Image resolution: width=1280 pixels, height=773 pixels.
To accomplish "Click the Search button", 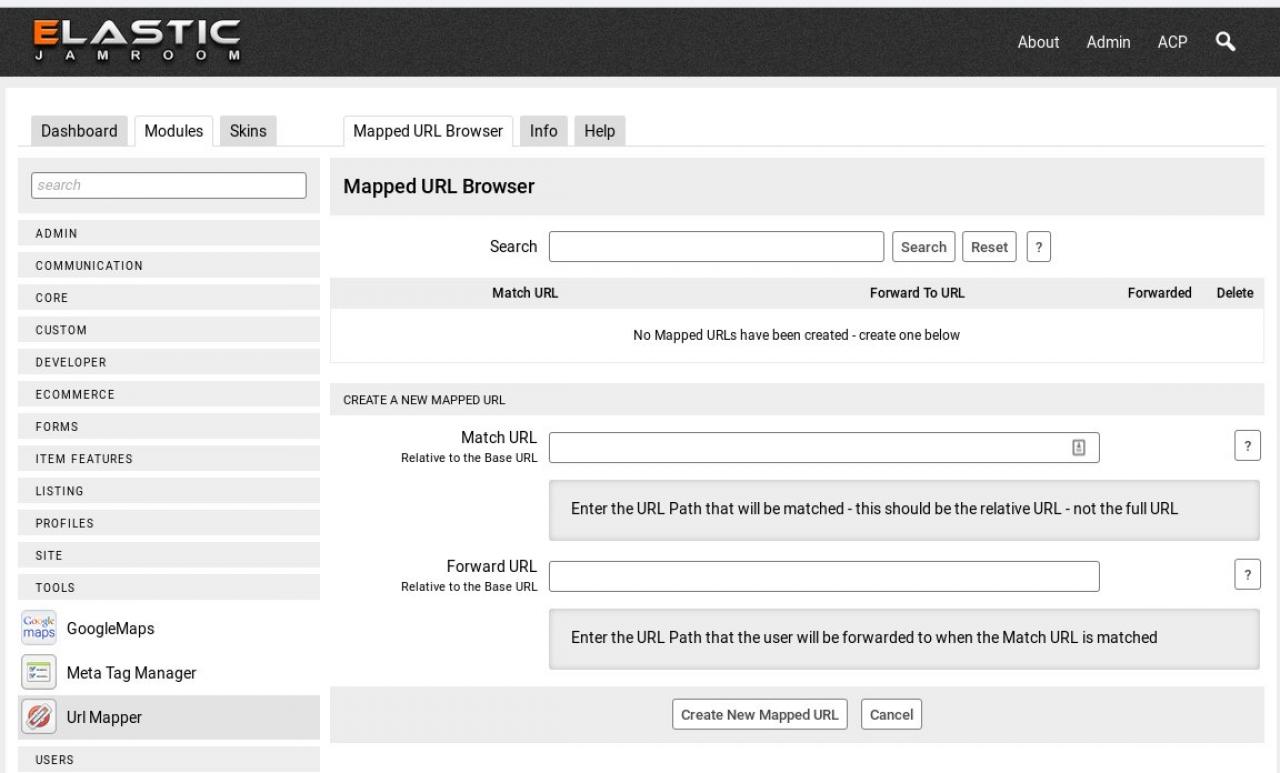I will pos(924,247).
